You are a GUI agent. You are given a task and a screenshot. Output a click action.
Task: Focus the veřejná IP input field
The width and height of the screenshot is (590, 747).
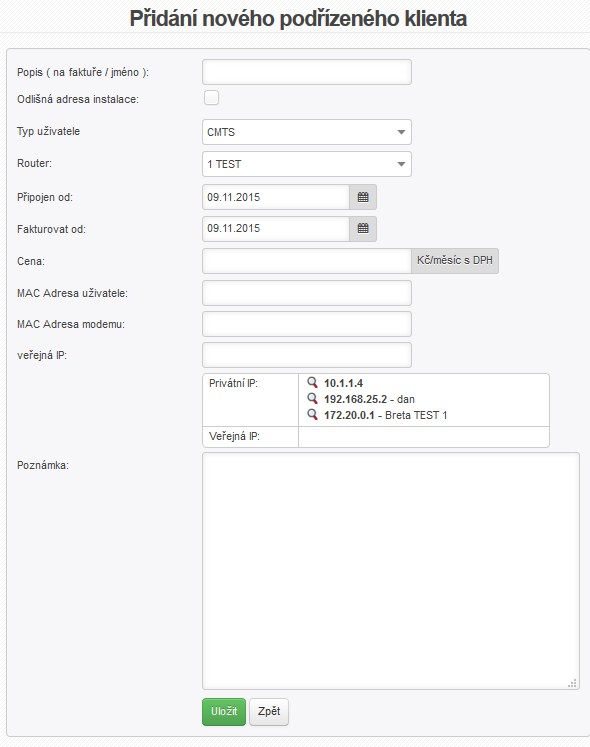click(307, 355)
